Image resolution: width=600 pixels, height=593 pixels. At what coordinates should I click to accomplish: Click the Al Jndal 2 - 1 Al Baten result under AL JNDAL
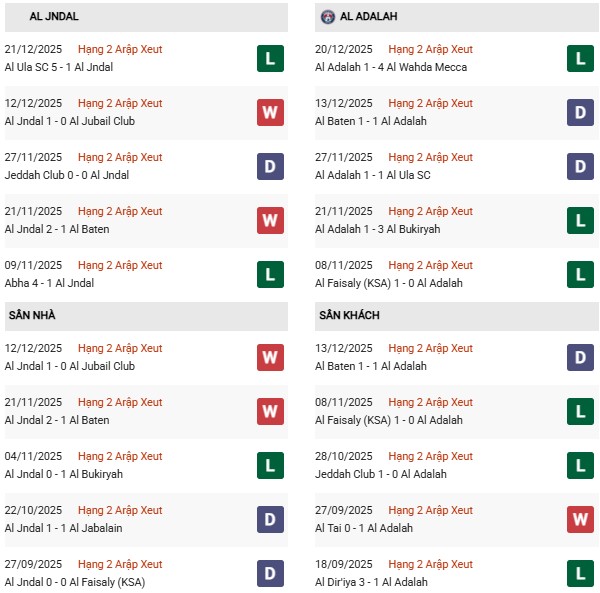coord(57,229)
